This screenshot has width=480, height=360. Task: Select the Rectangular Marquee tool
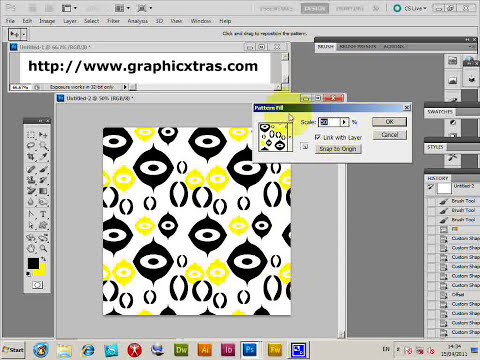tap(31, 135)
